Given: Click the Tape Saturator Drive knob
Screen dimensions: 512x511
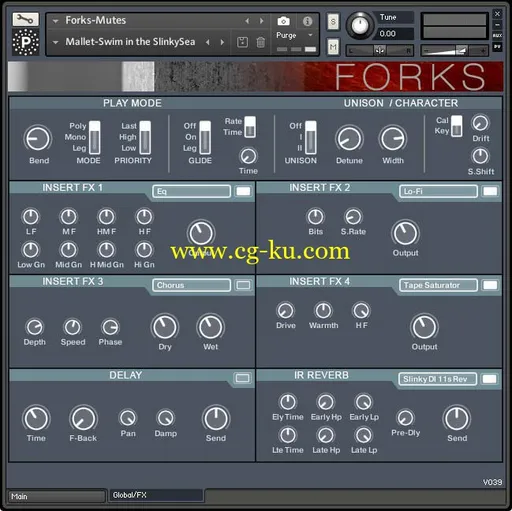Looking at the screenshot, I should 286,311.
